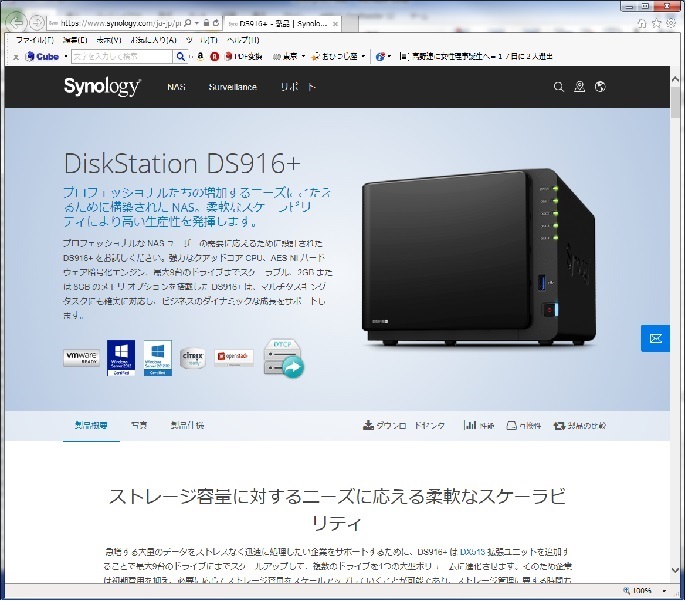Image resolution: width=686 pixels, height=601 pixels.
Task: Open the ヘルプ(H) menu
Action: pos(243,40)
